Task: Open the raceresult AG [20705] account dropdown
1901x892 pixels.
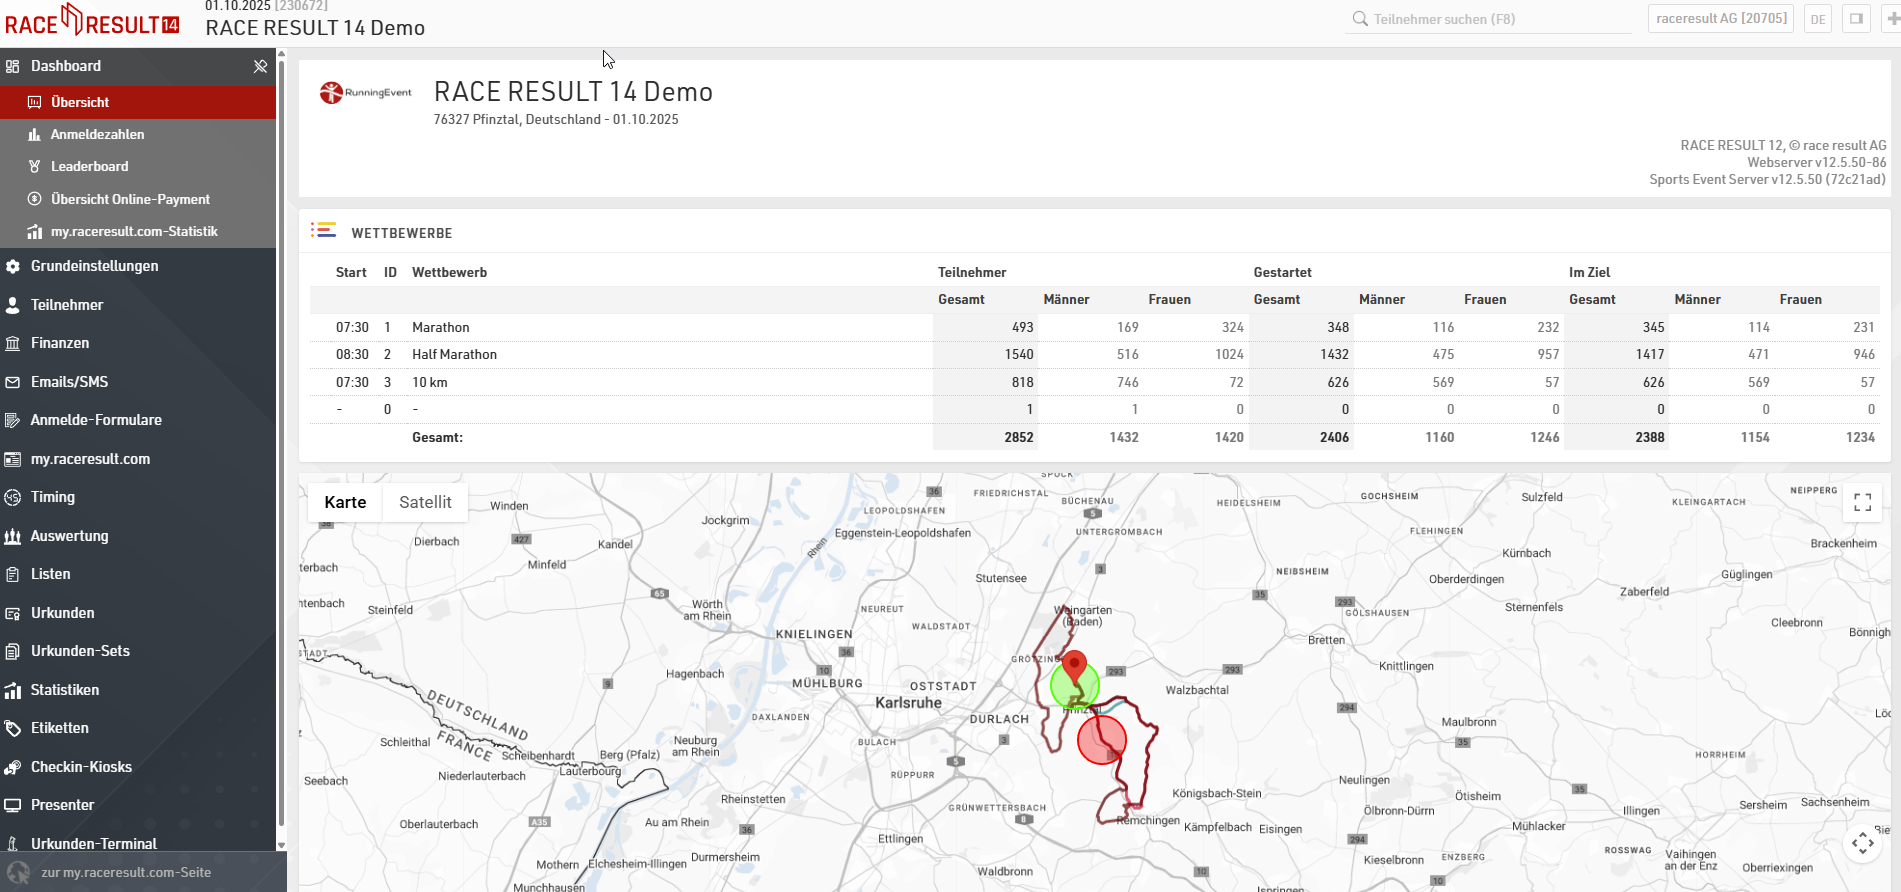Action: 1720,19
